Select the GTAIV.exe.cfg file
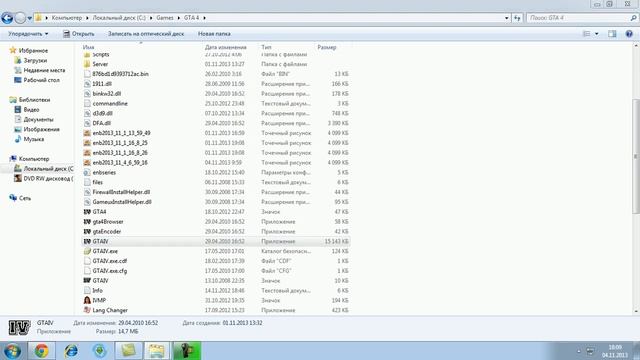Image resolution: width=640 pixels, height=360 pixels. [109, 271]
